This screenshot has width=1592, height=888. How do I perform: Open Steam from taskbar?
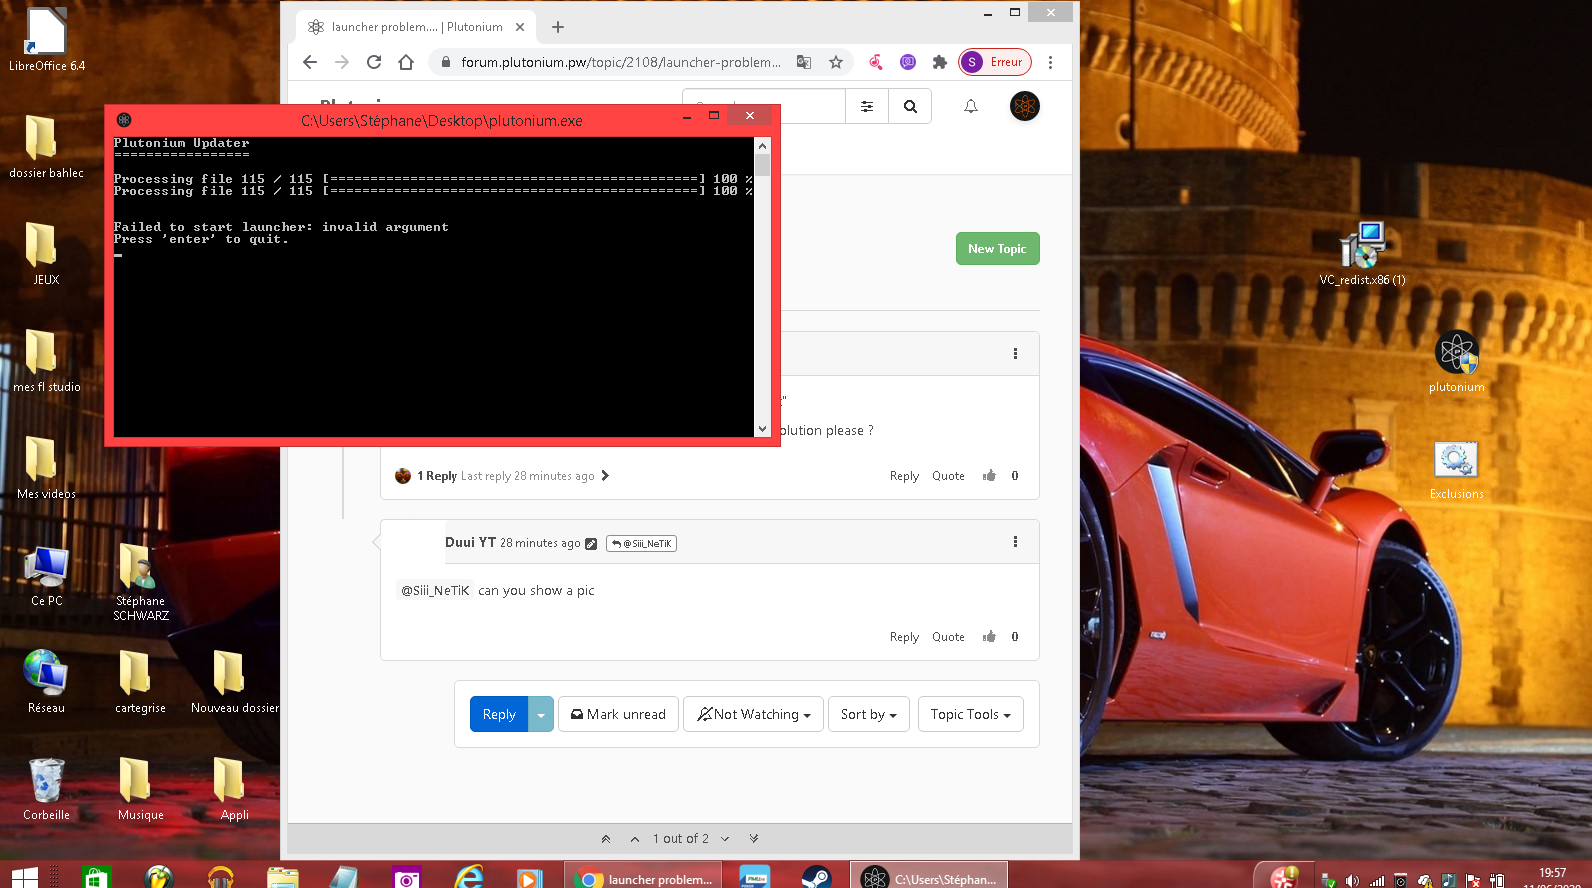click(816, 877)
